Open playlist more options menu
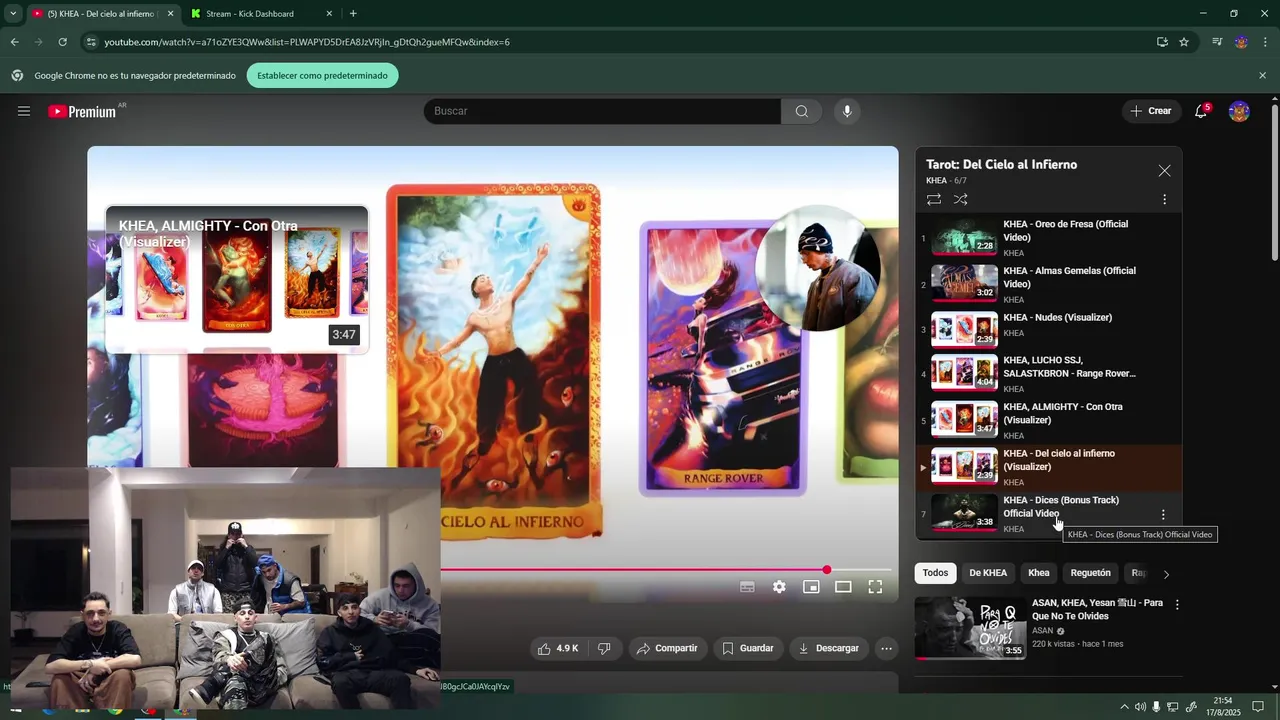1280x720 pixels. [x=1164, y=199]
